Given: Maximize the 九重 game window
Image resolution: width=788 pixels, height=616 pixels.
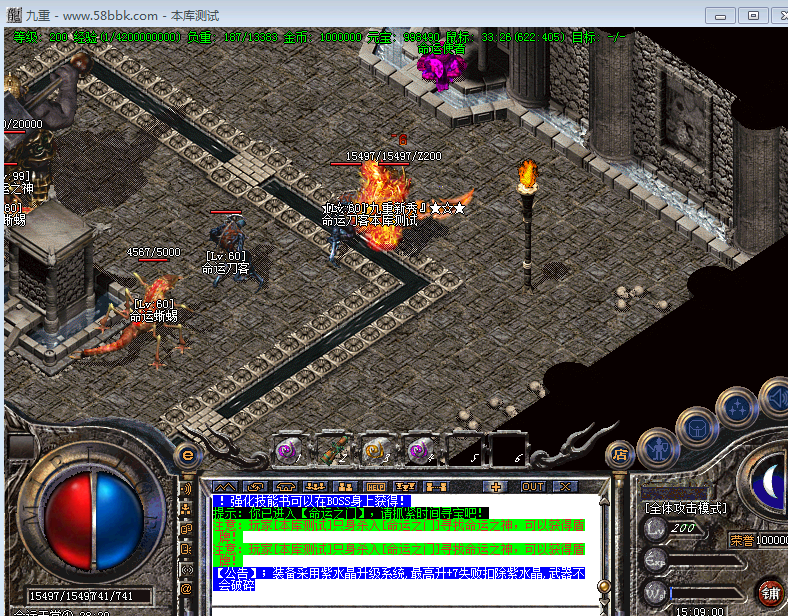Looking at the screenshot, I should pos(753,16).
